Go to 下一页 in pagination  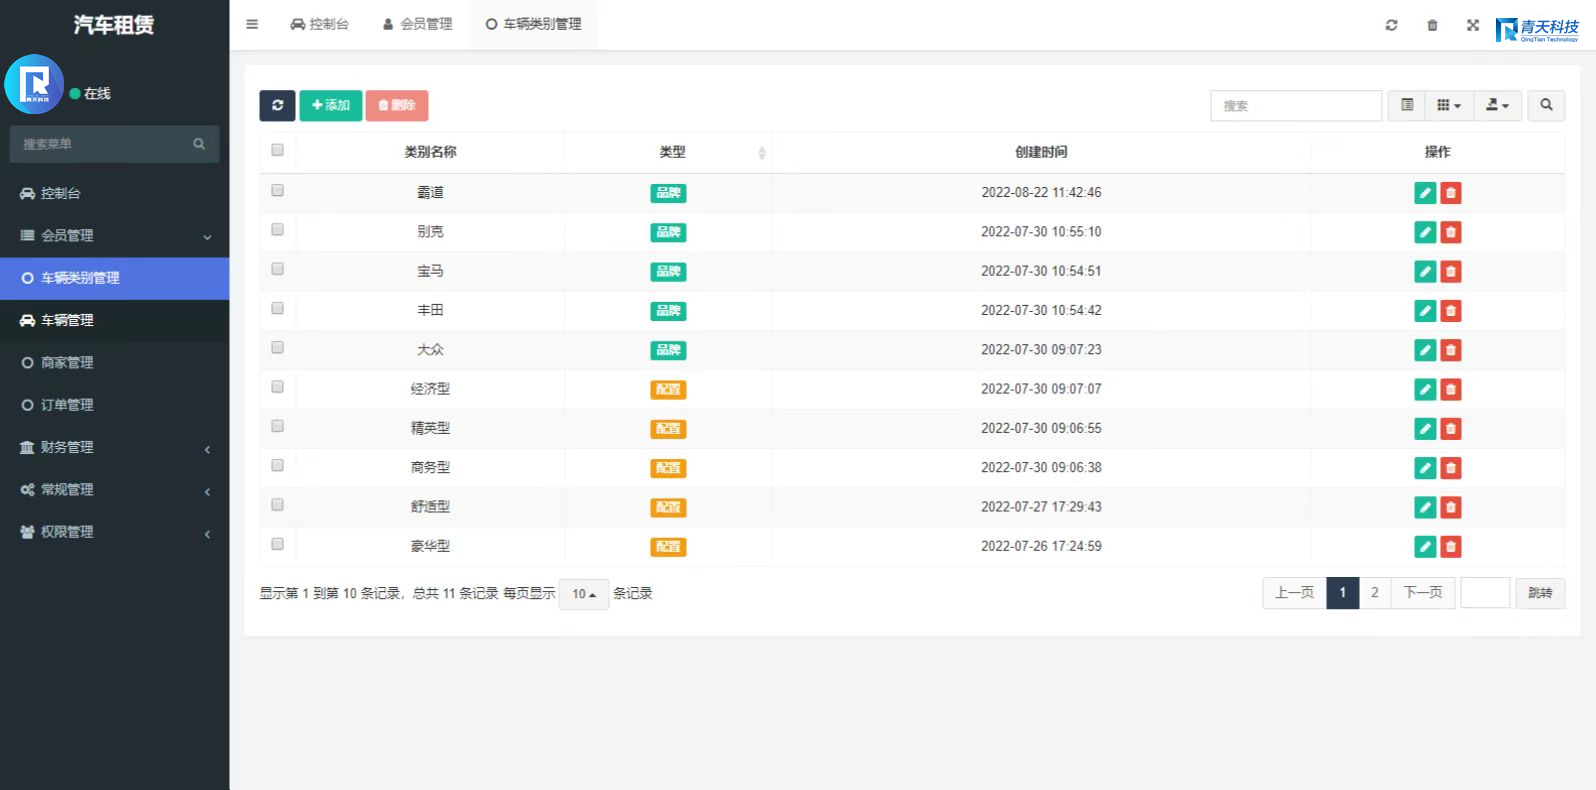pyautogui.click(x=1422, y=593)
